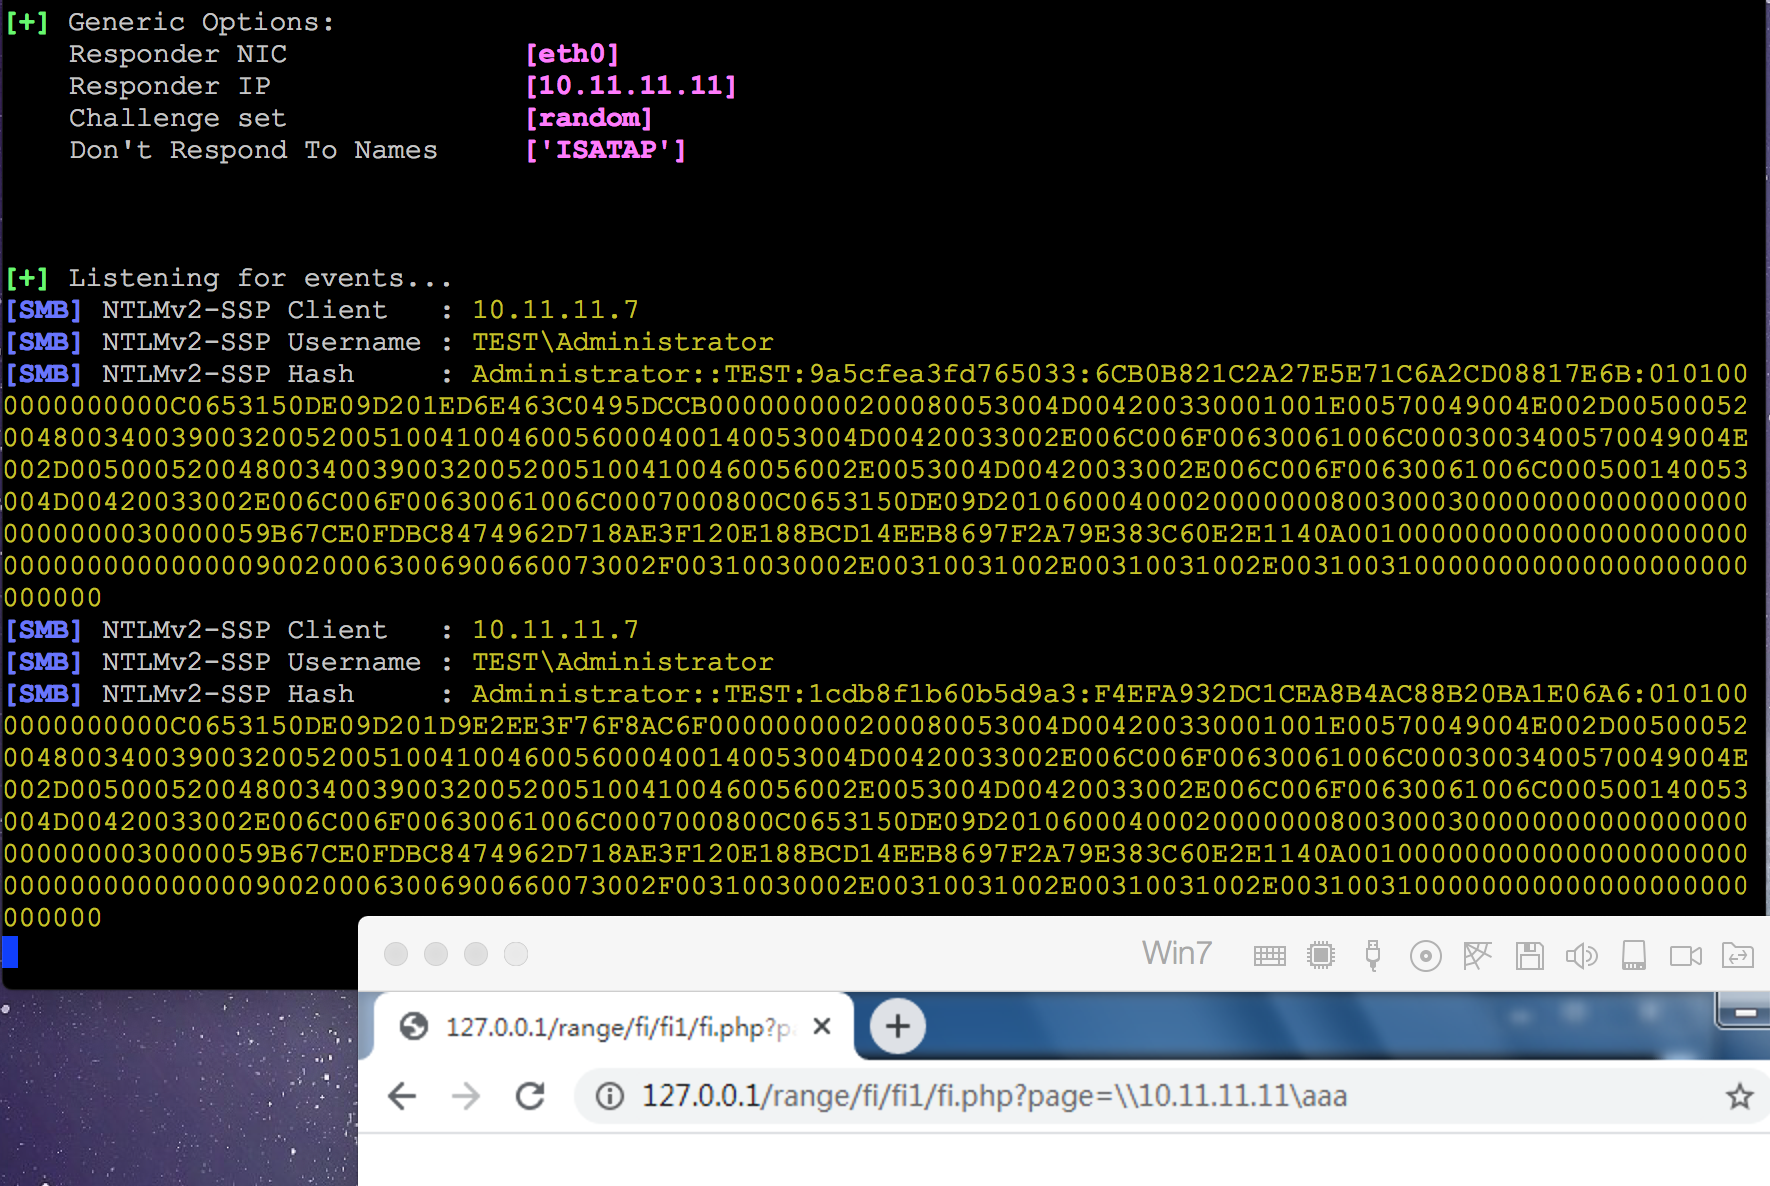Open a new browser tab

pos(897,1026)
